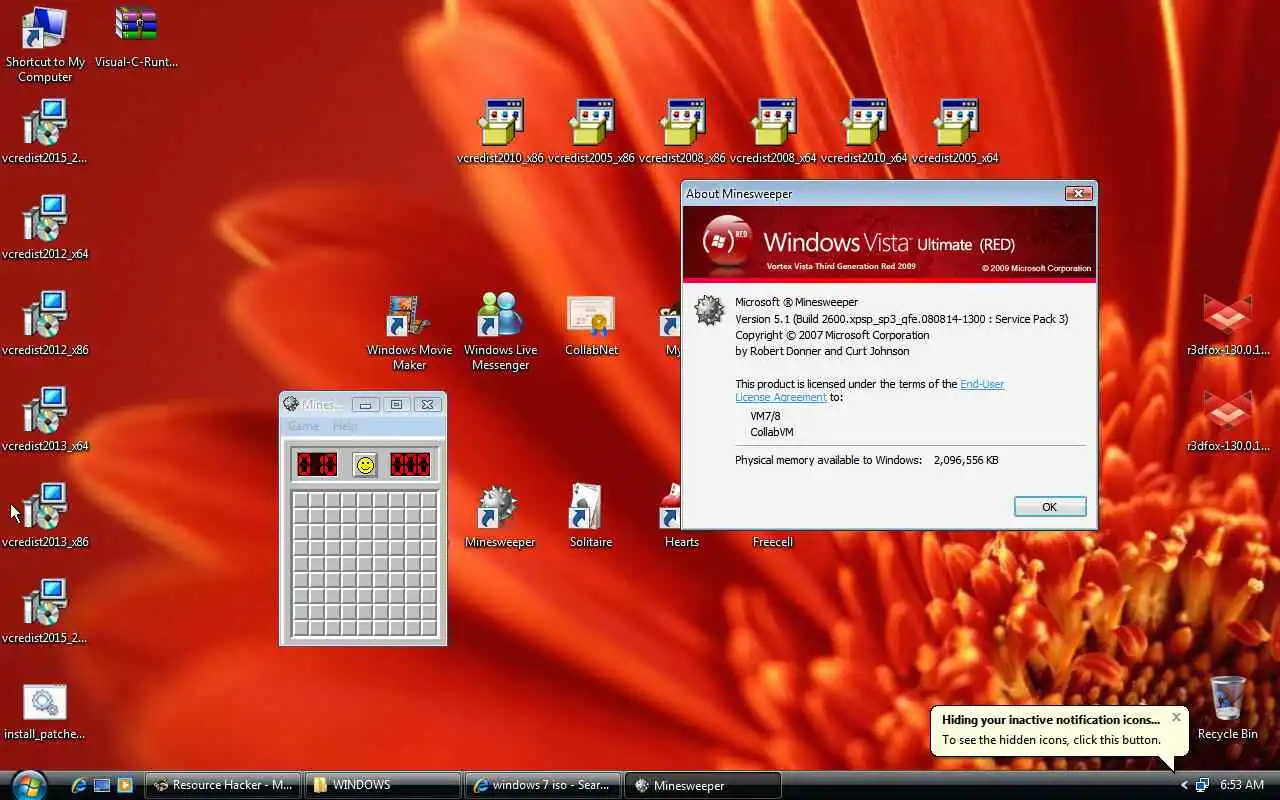Image resolution: width=1280 pixels, height=800 pixels.
Task: Select the Visual-C-Runt... archive icon
Action: 136,38
